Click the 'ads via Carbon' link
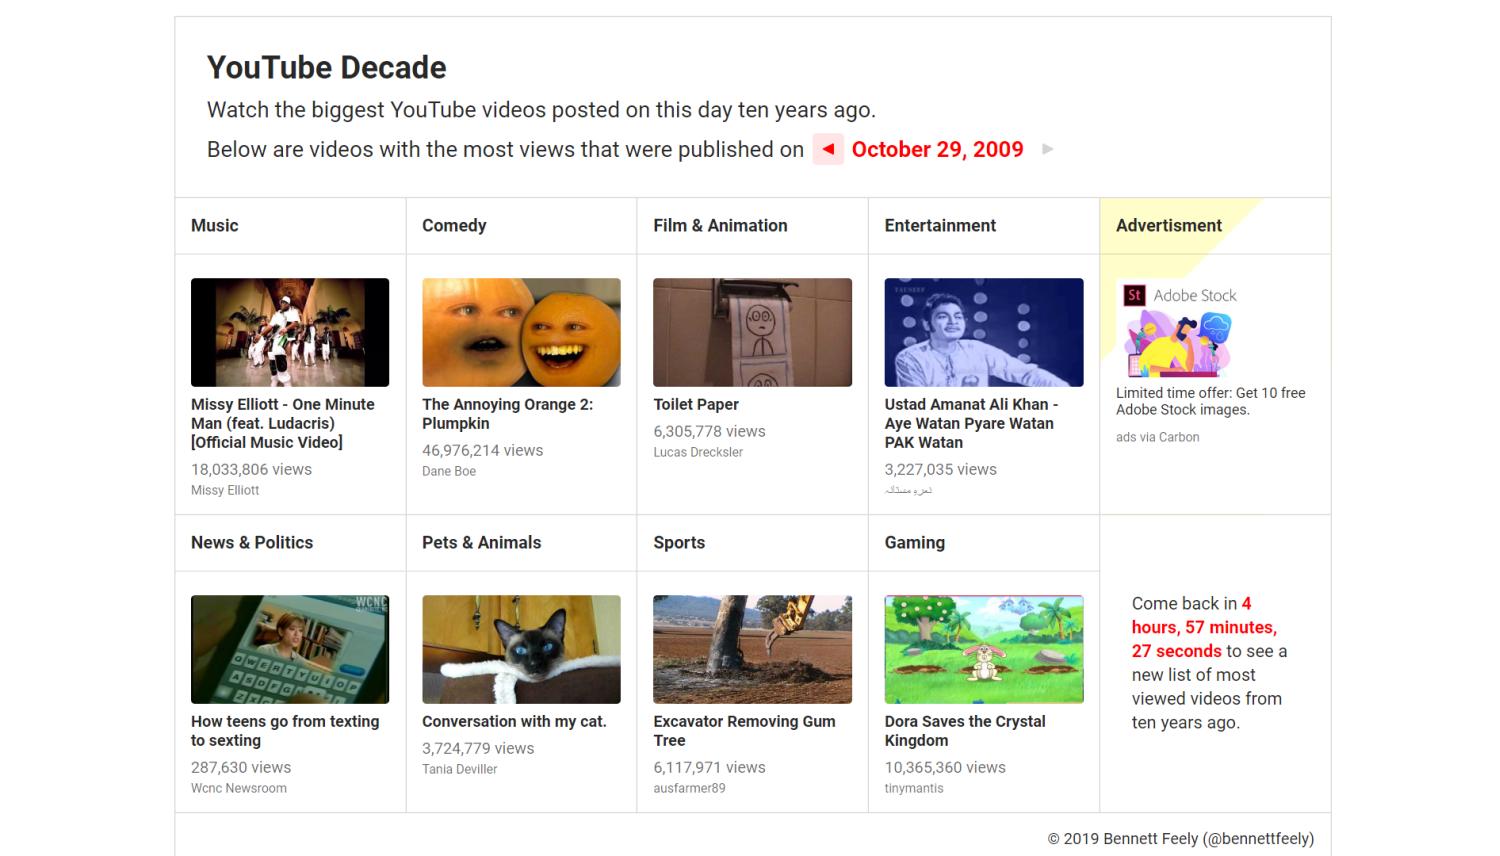The width and height of the screenshot is (1500, 856). [x=1157, y=437]
